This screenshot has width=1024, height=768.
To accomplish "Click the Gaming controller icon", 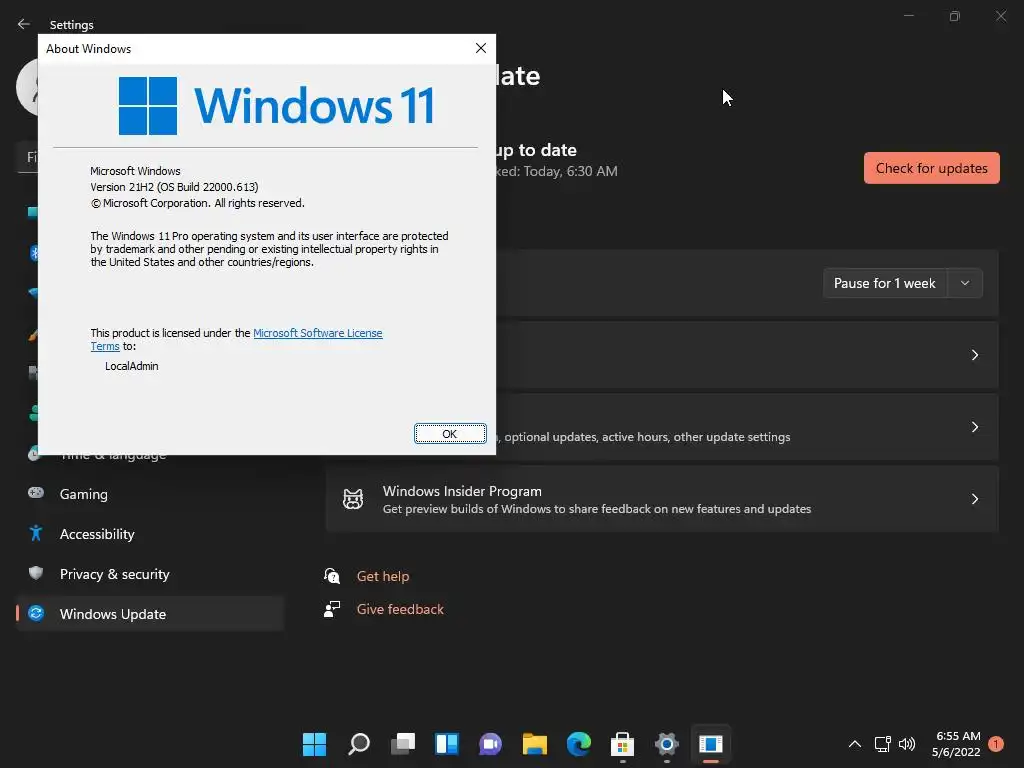I will [x=36, y=493].
